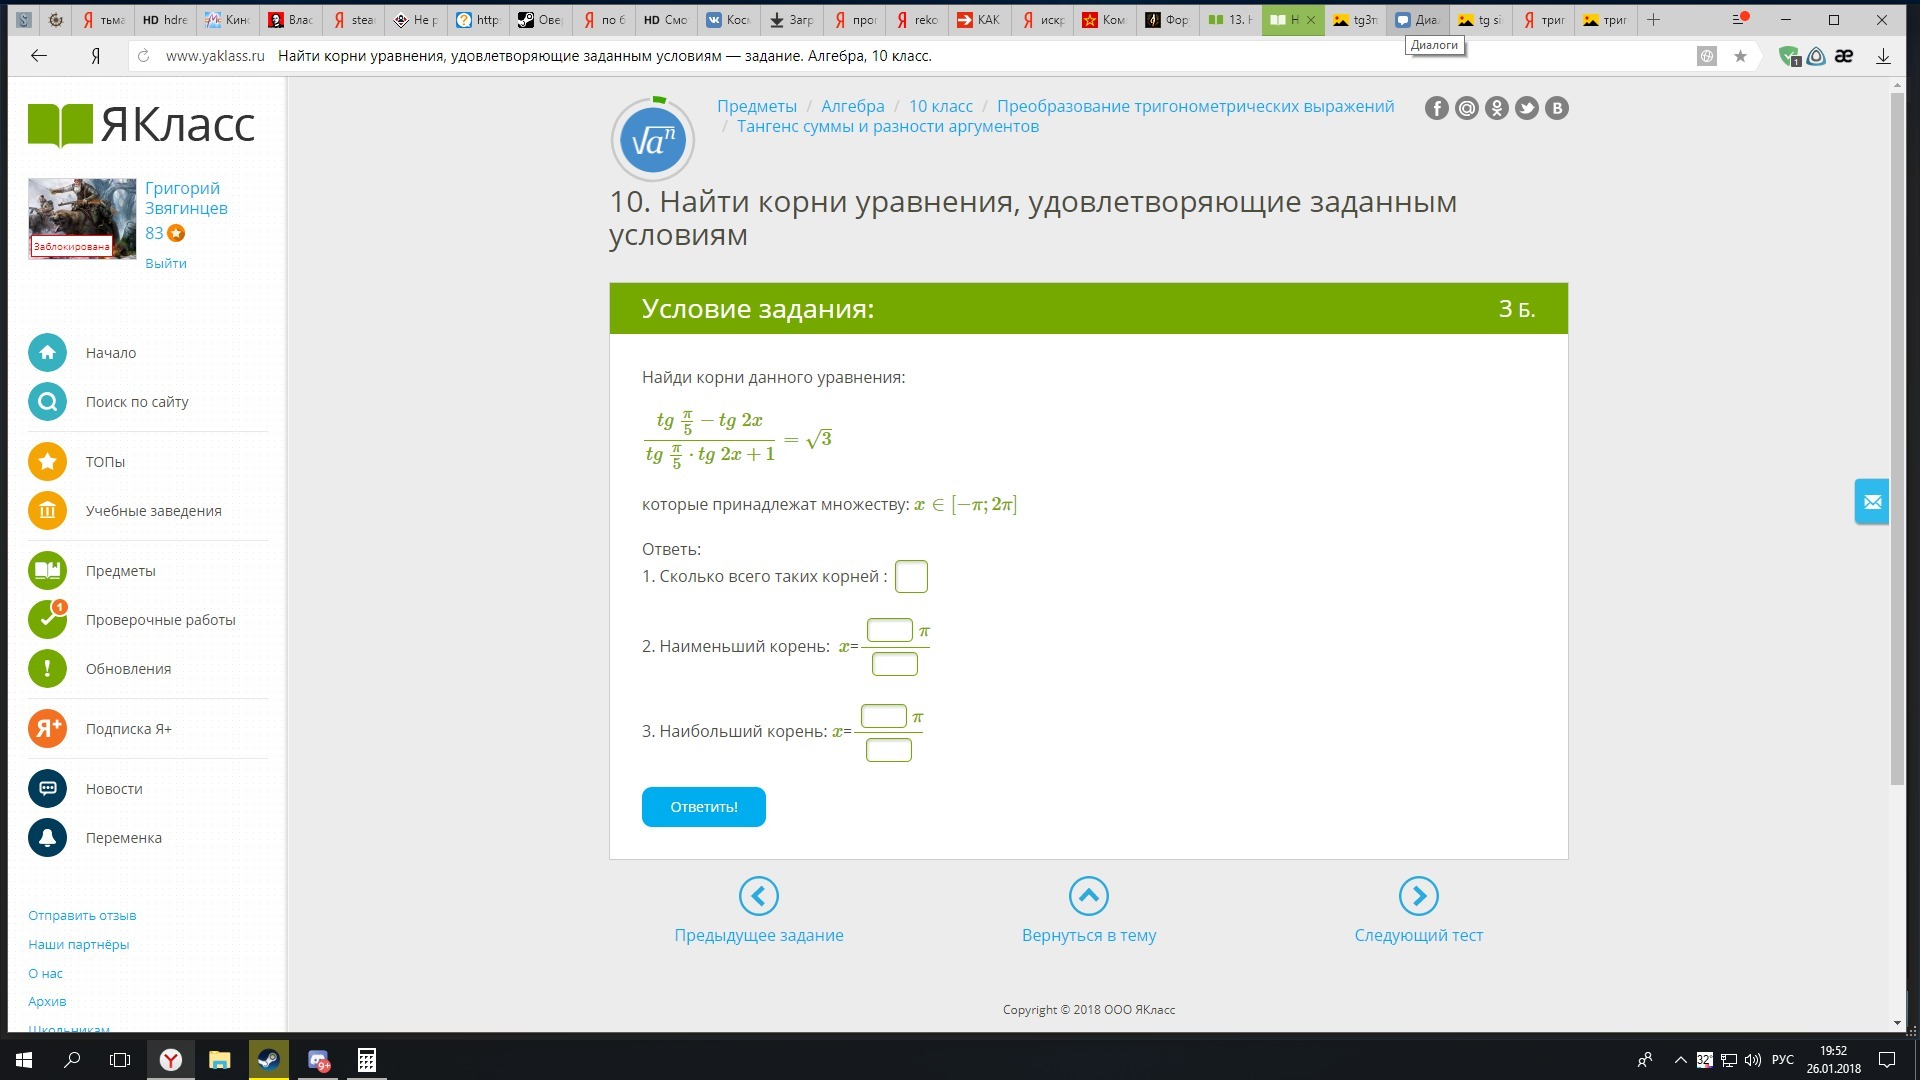Click the smallest root numerator field
This screenshot has height=1080, width=1920.
(x=889, y=630)
